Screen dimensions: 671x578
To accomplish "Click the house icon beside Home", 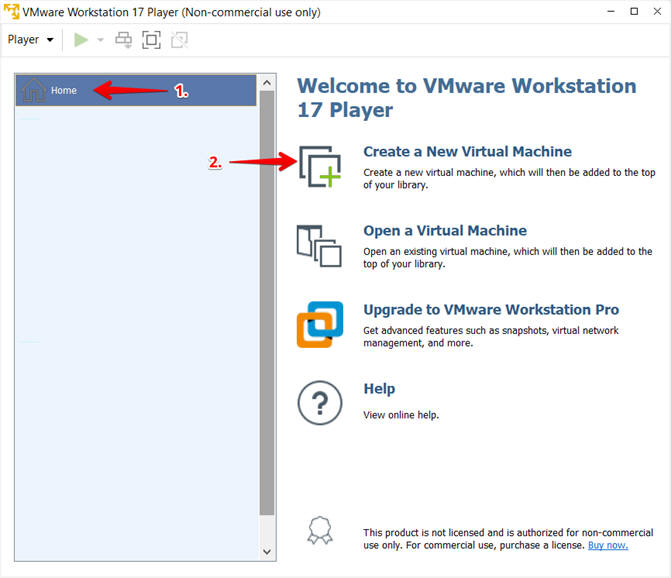I will (34, 90).
